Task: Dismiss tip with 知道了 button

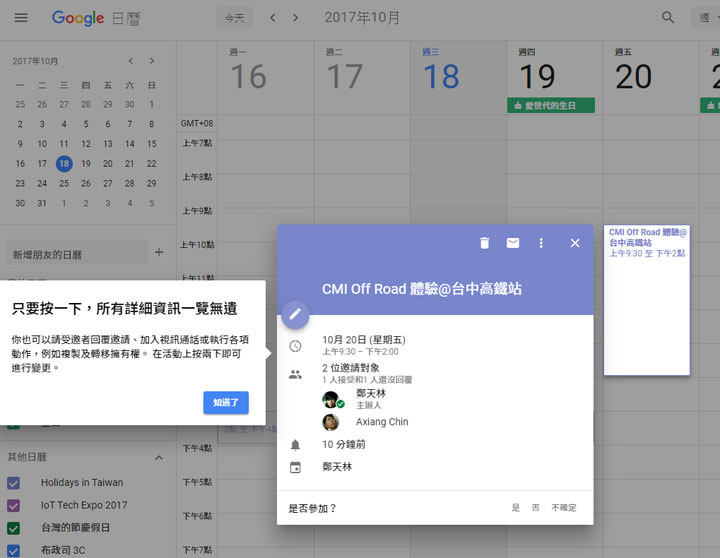Action: coord(226,402)
